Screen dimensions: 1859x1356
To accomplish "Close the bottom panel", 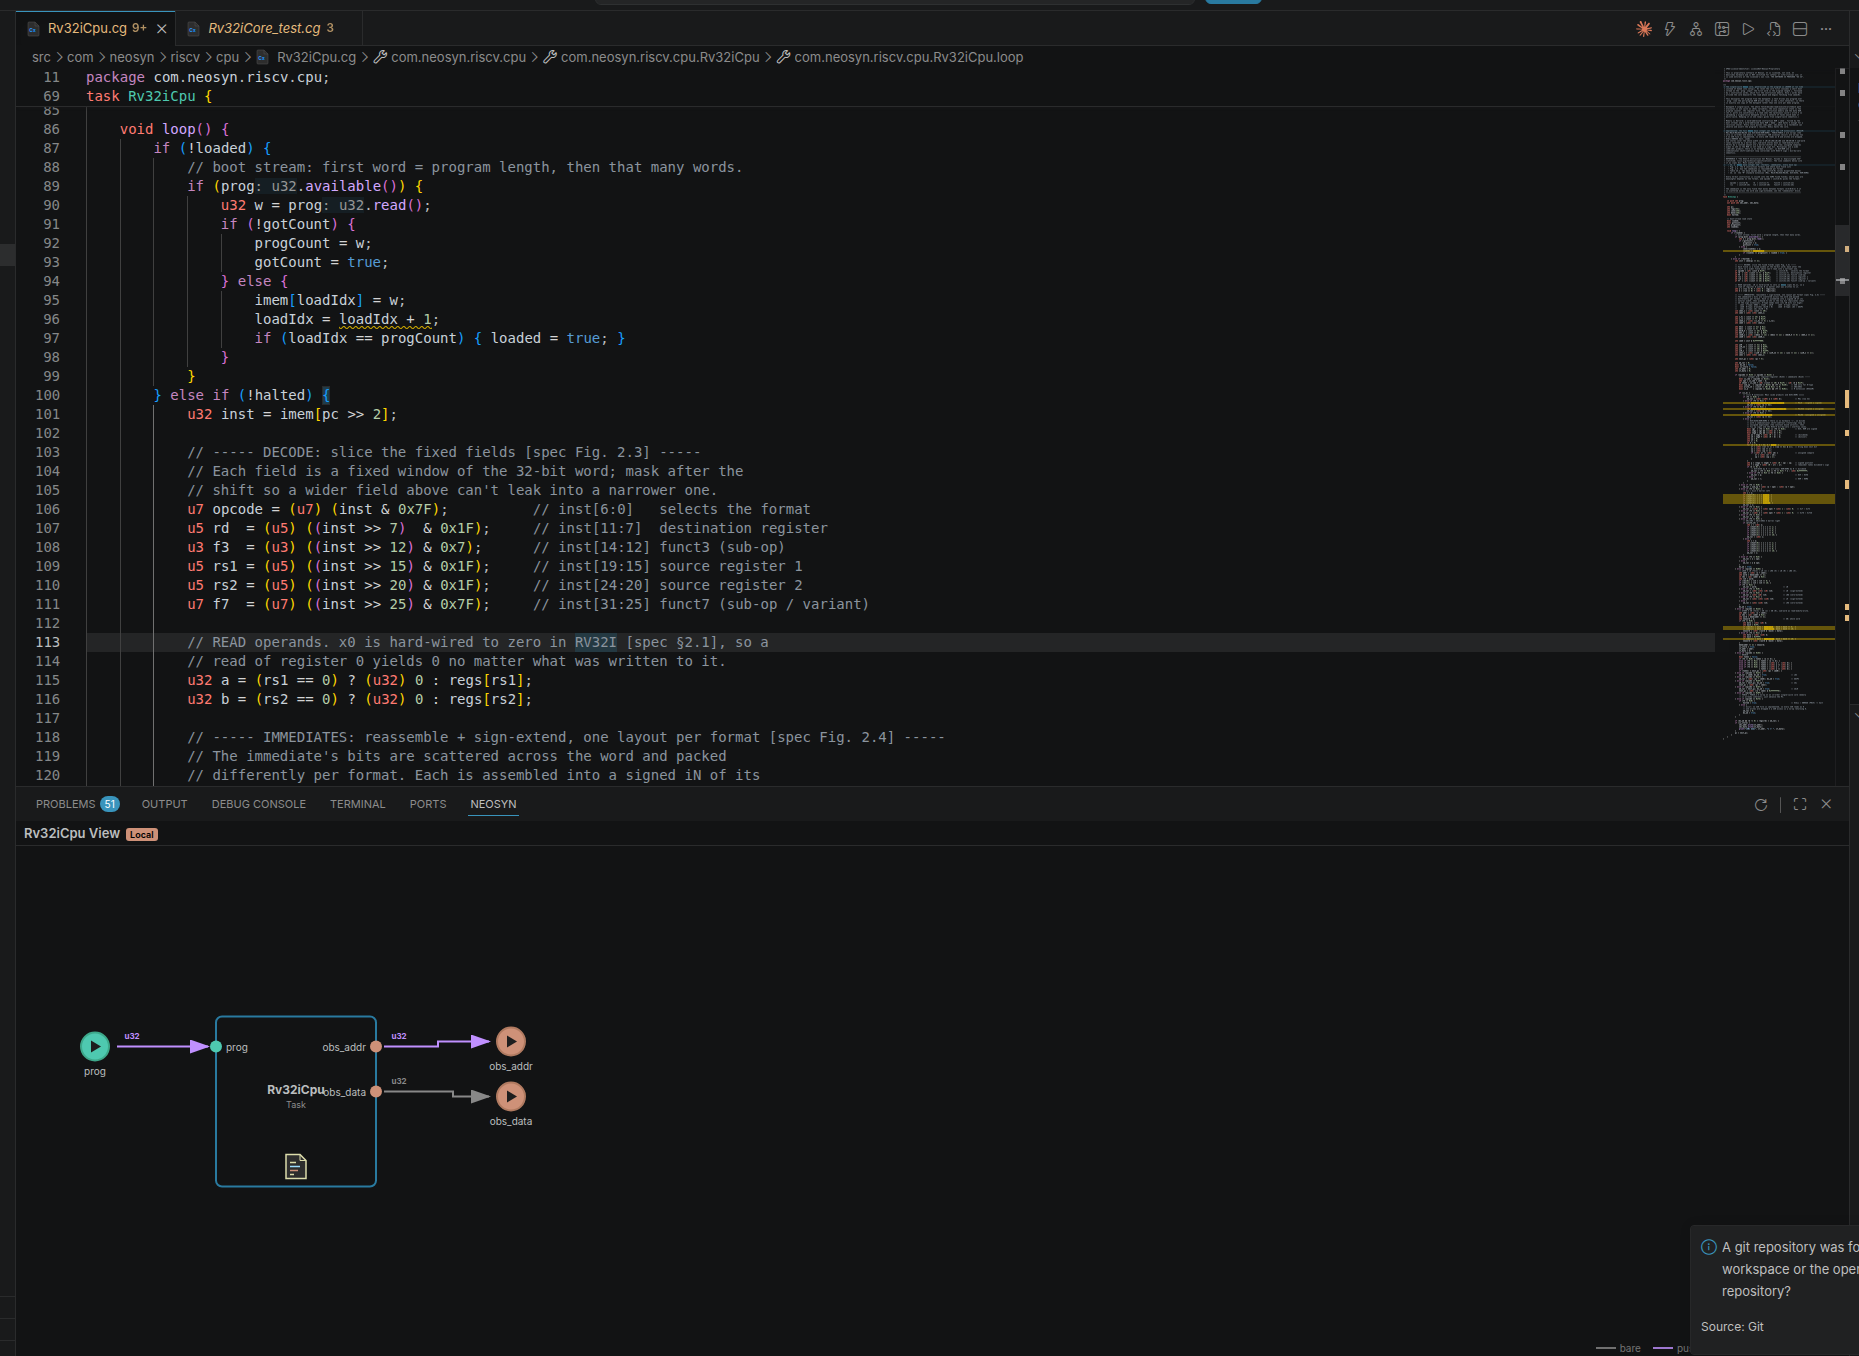I will click(1826, 804).
